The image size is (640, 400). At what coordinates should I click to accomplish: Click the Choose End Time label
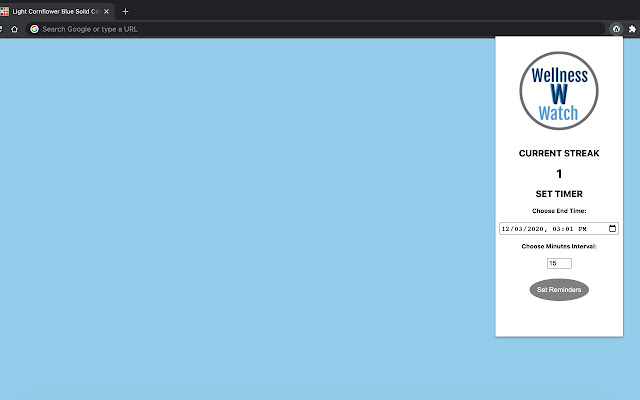pos(559,211)
